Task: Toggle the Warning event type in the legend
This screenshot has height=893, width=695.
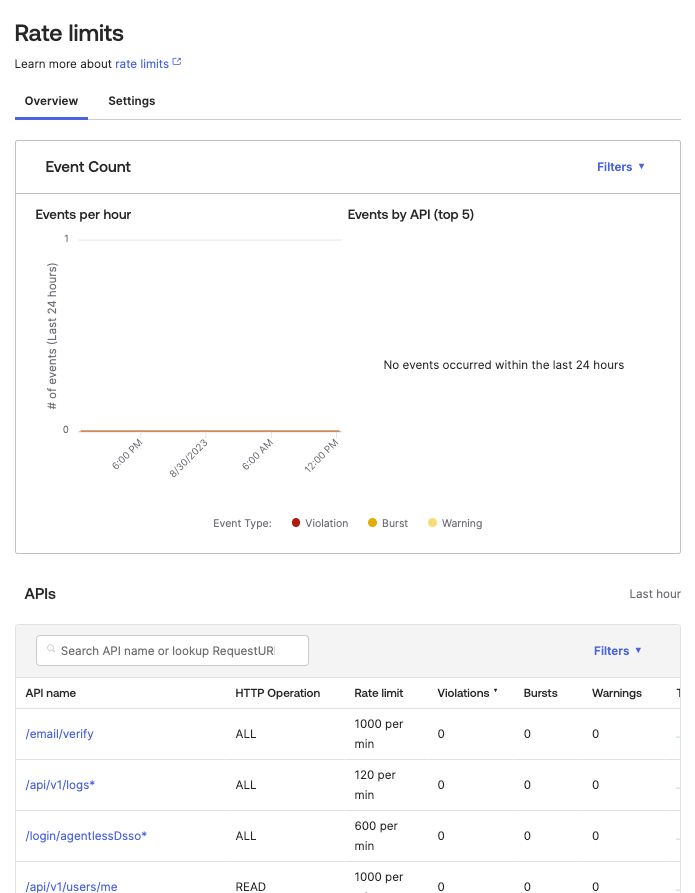Action: click(x=455, y=523)
